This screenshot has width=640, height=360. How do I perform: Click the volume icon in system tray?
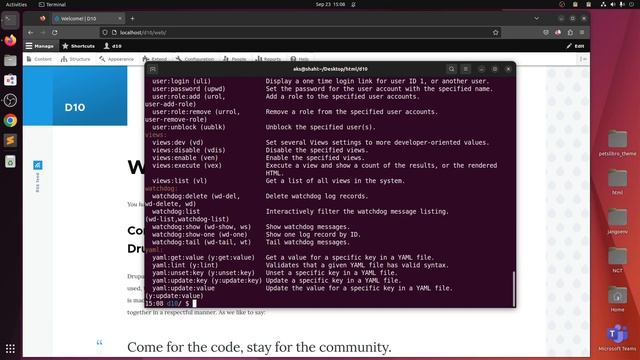613,4
